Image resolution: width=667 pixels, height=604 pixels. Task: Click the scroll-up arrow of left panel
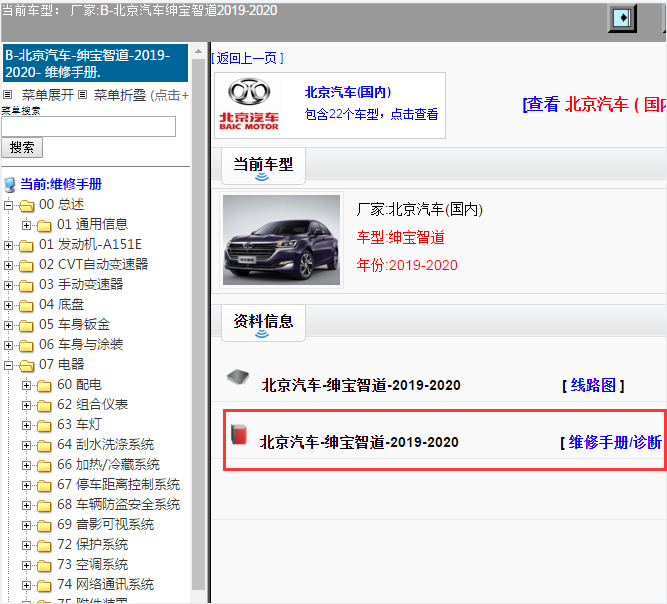(198, 51)
